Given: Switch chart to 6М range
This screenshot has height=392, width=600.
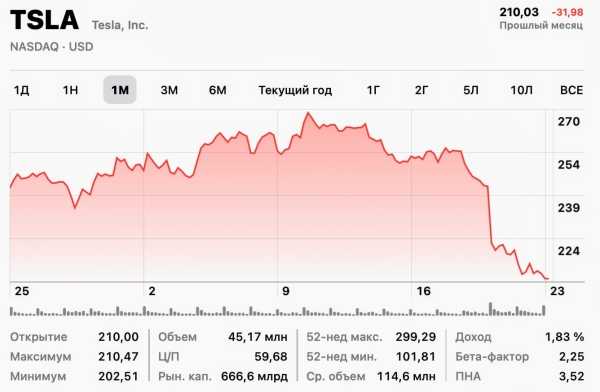Looking at the screenshot, I should (218, 90).
